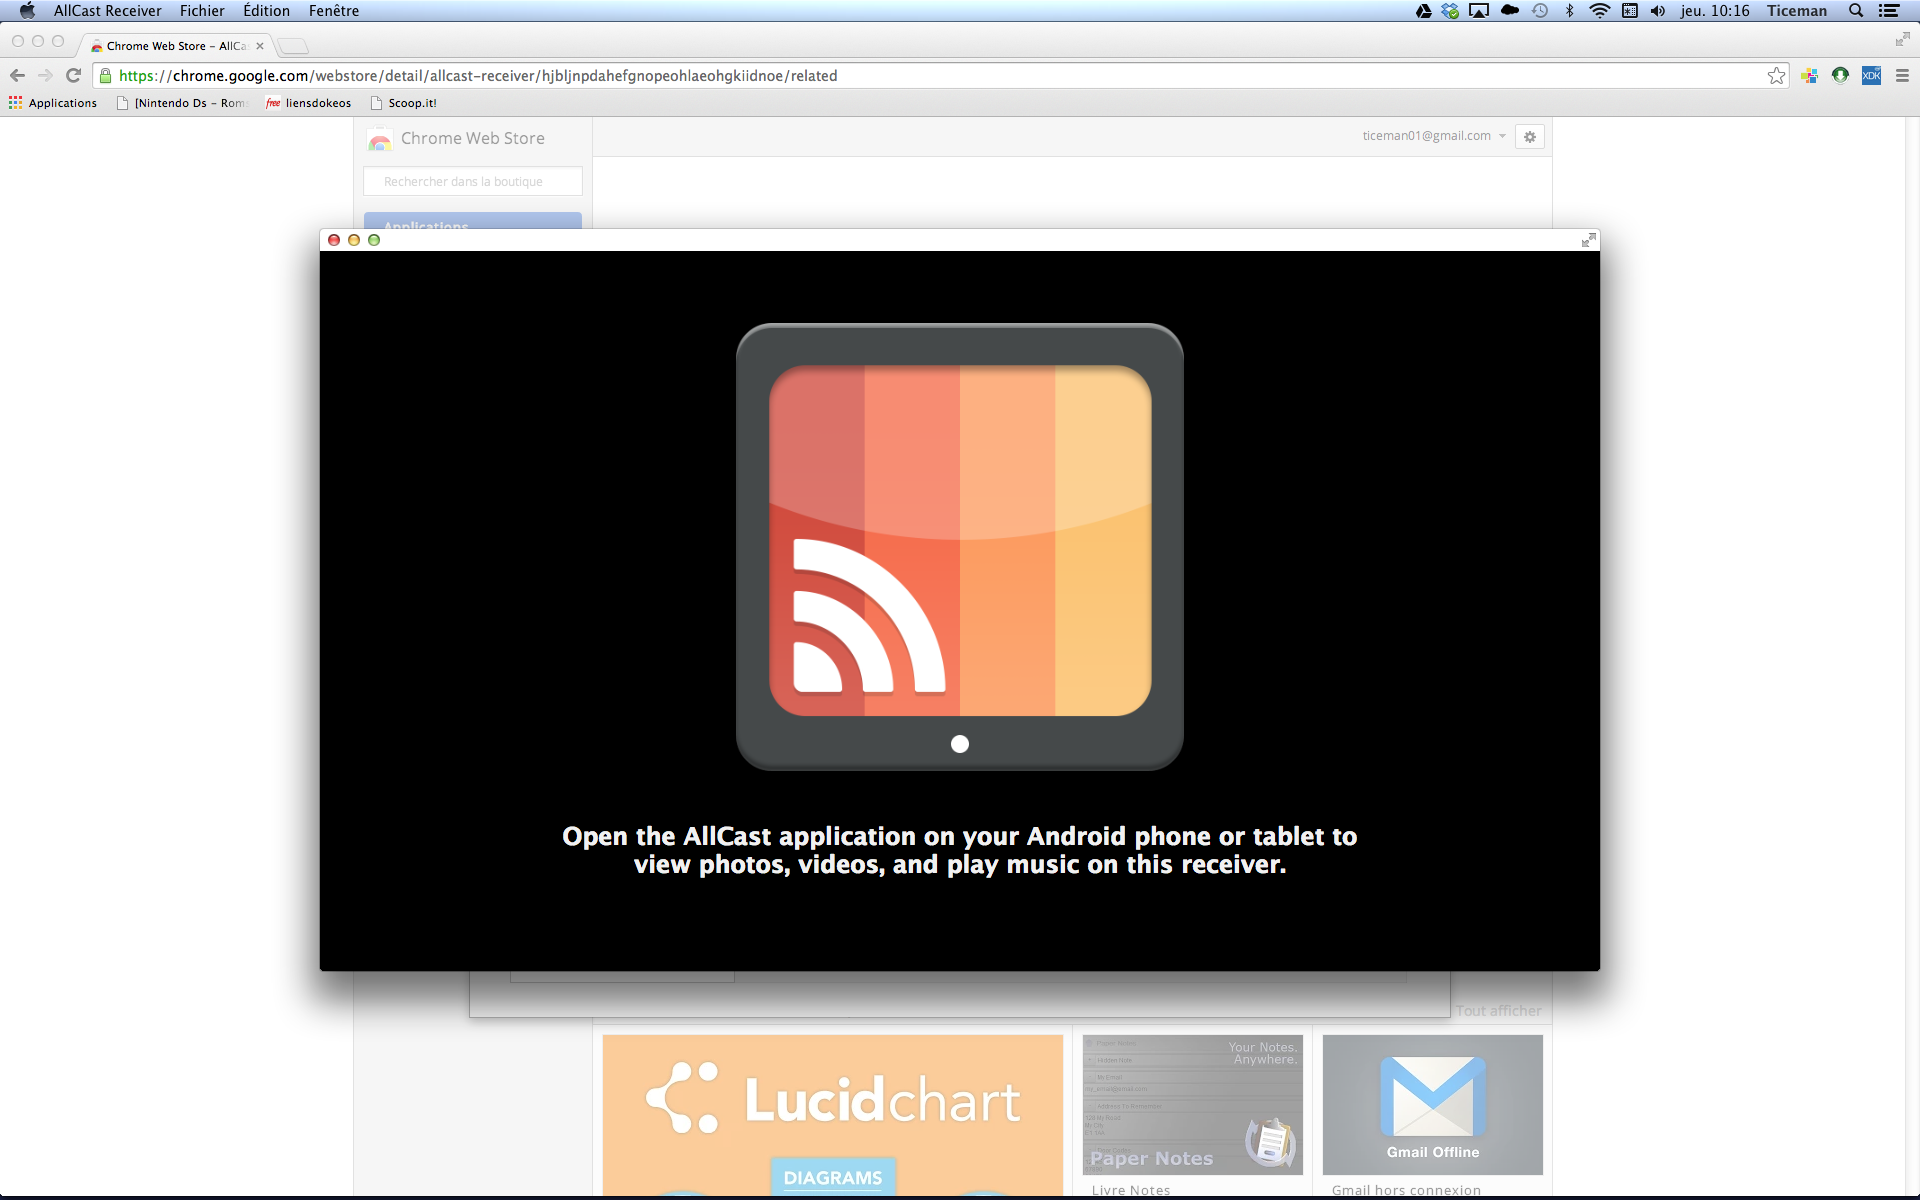This screenshot has width=1920, height=1200.
Task: Open the Nintendo Ds bookmark
Action: pyautogui.click(x=181, y=103)
